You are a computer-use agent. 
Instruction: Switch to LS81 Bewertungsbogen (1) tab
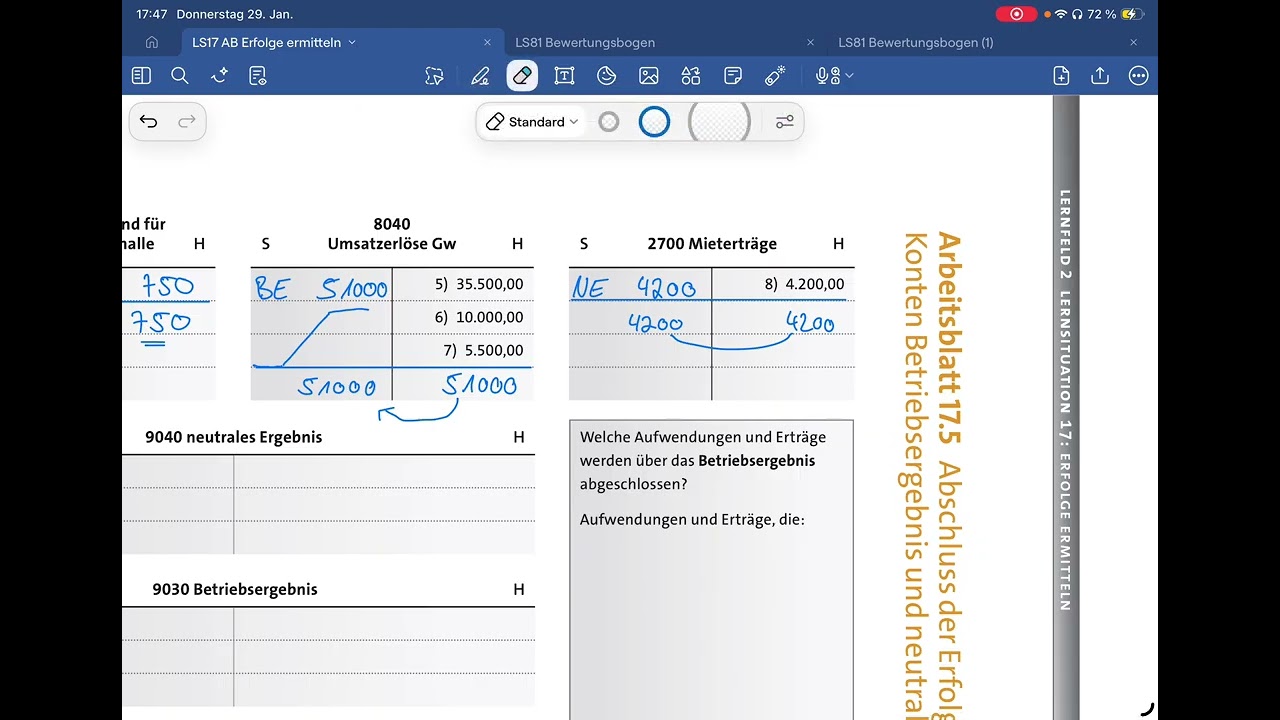916,43
